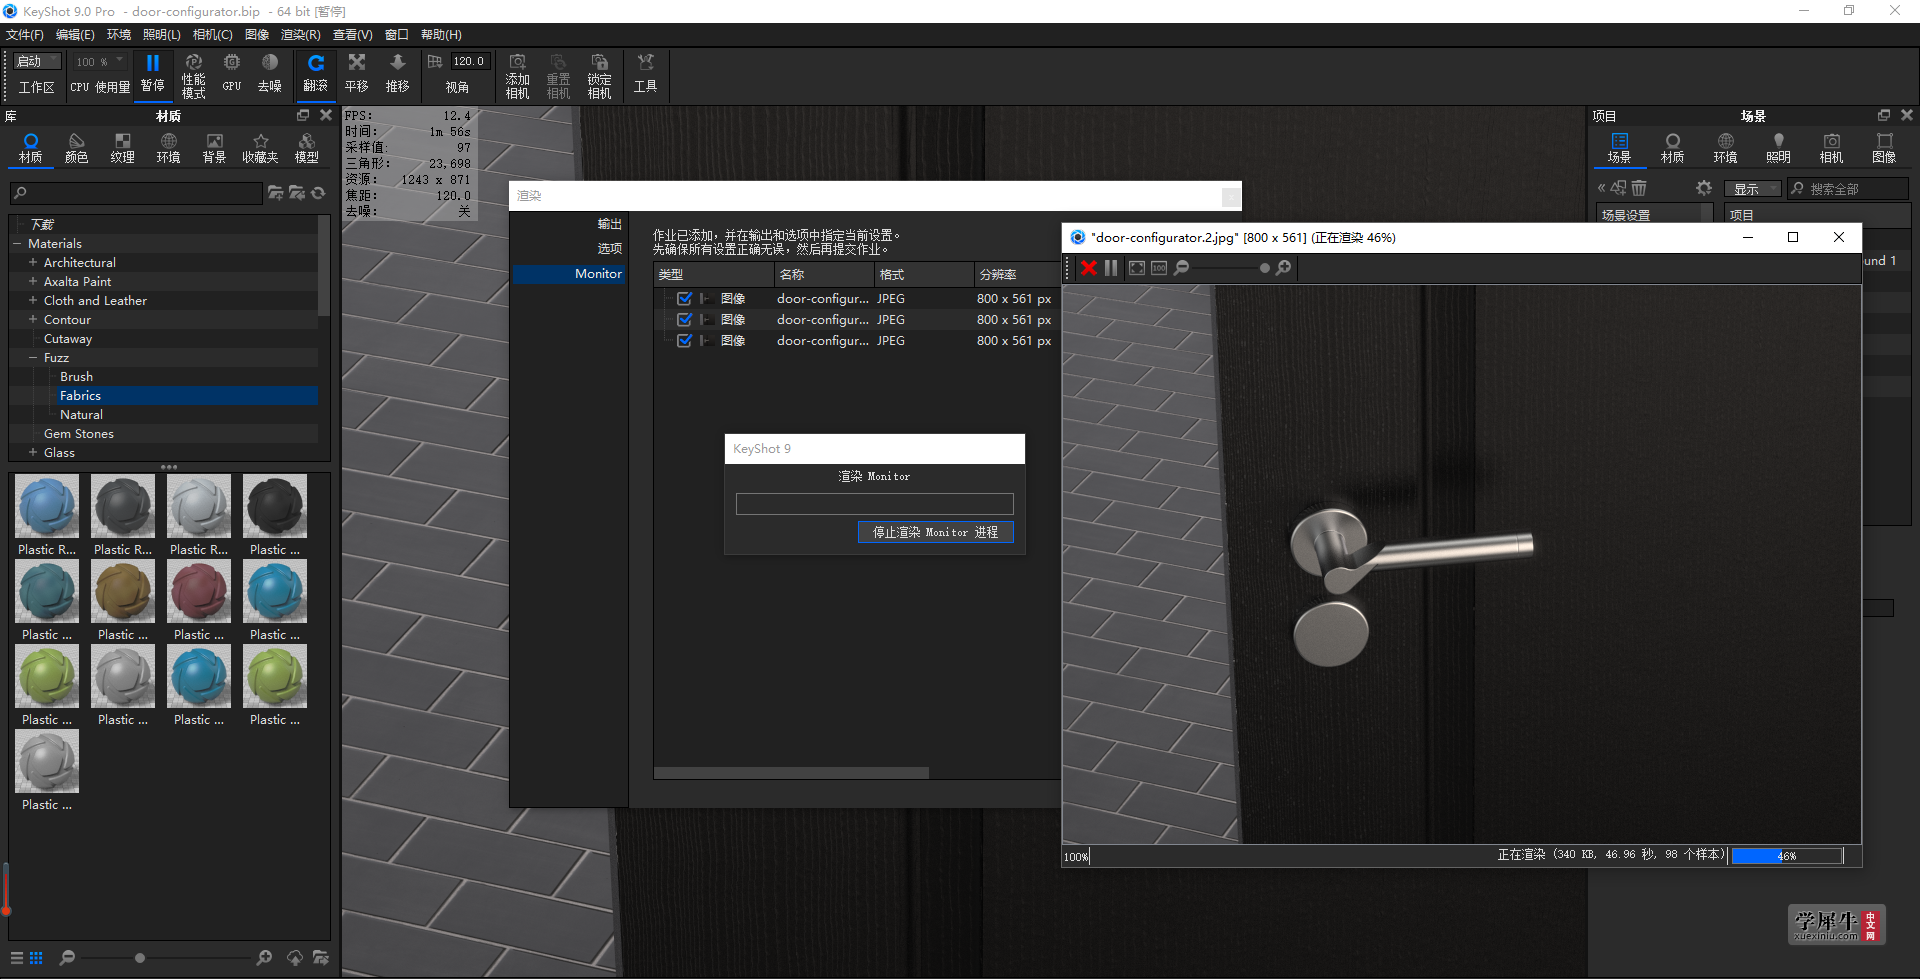Viewport: 1920px width, 979px height.
Task: Click the 46% render progress bar
Action: click(x=1787, y=856)
